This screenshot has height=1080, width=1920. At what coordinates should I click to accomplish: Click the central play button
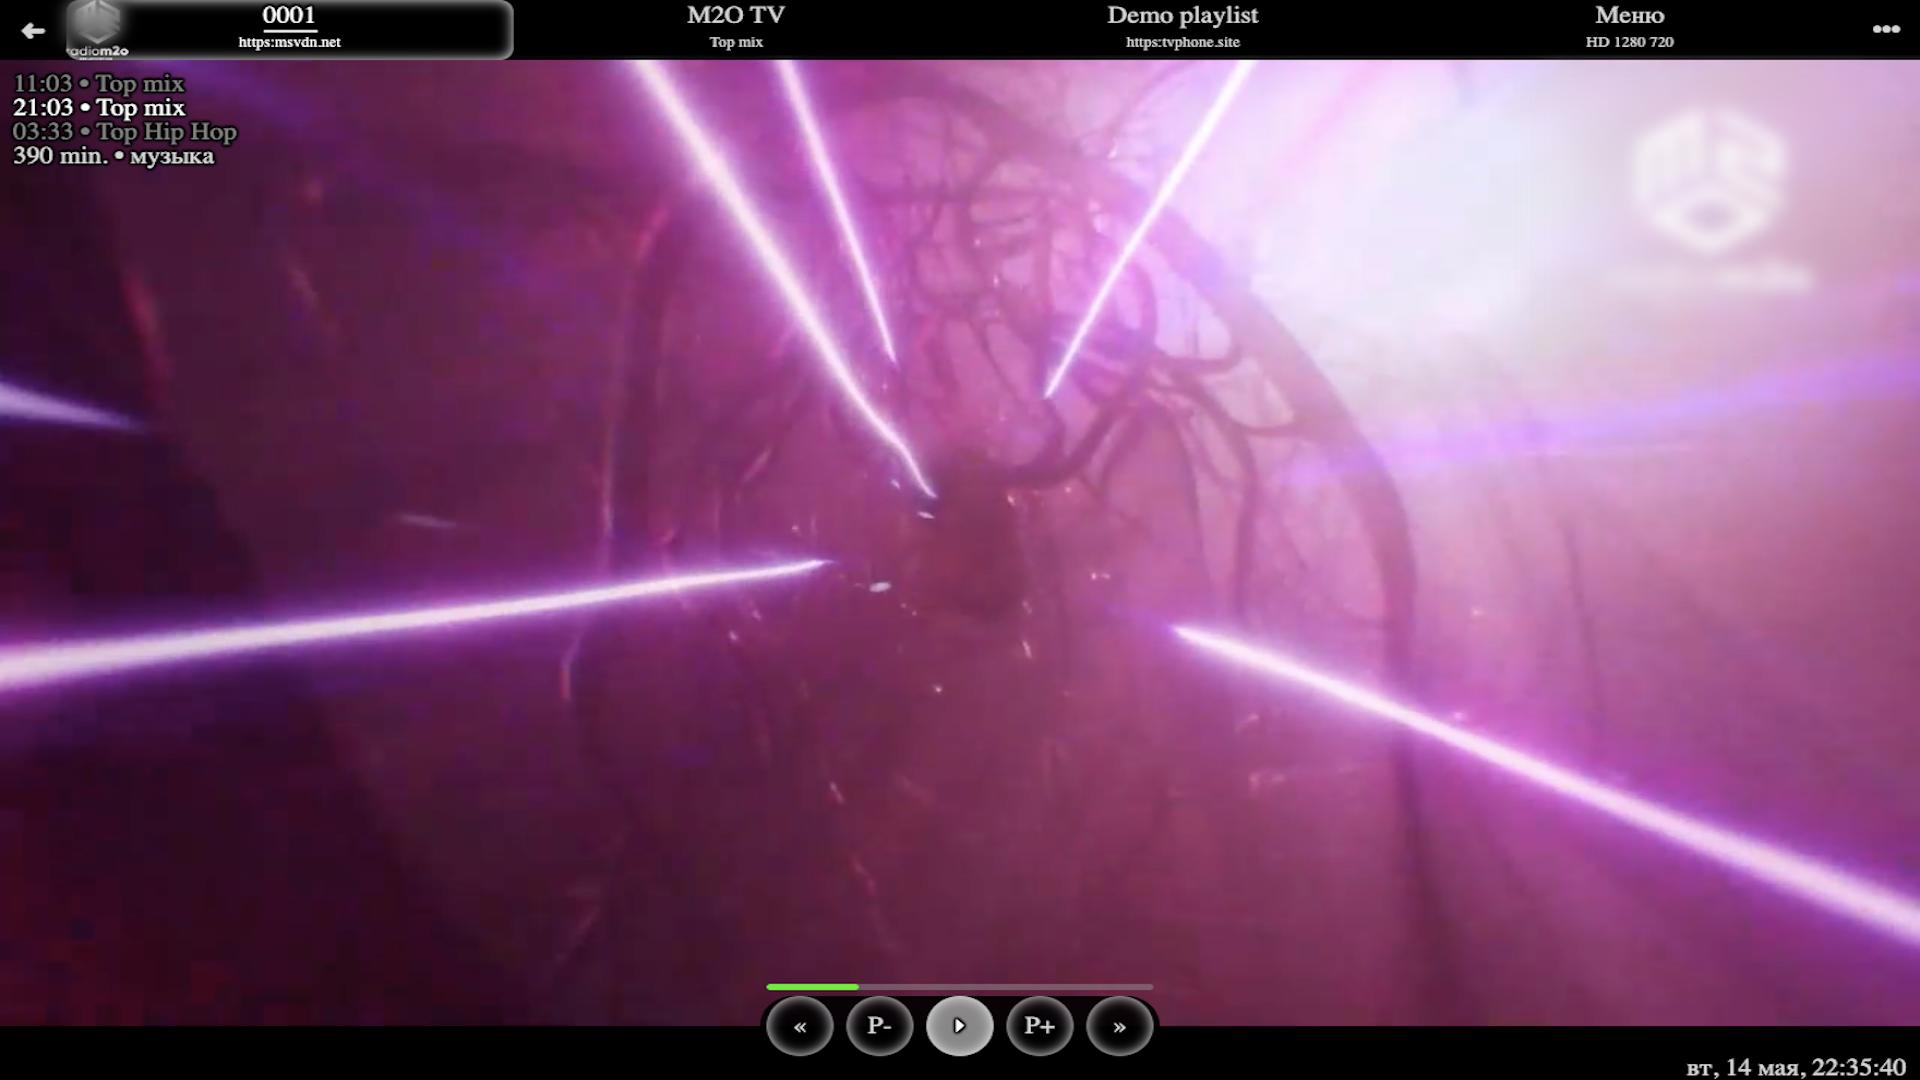960,1026
